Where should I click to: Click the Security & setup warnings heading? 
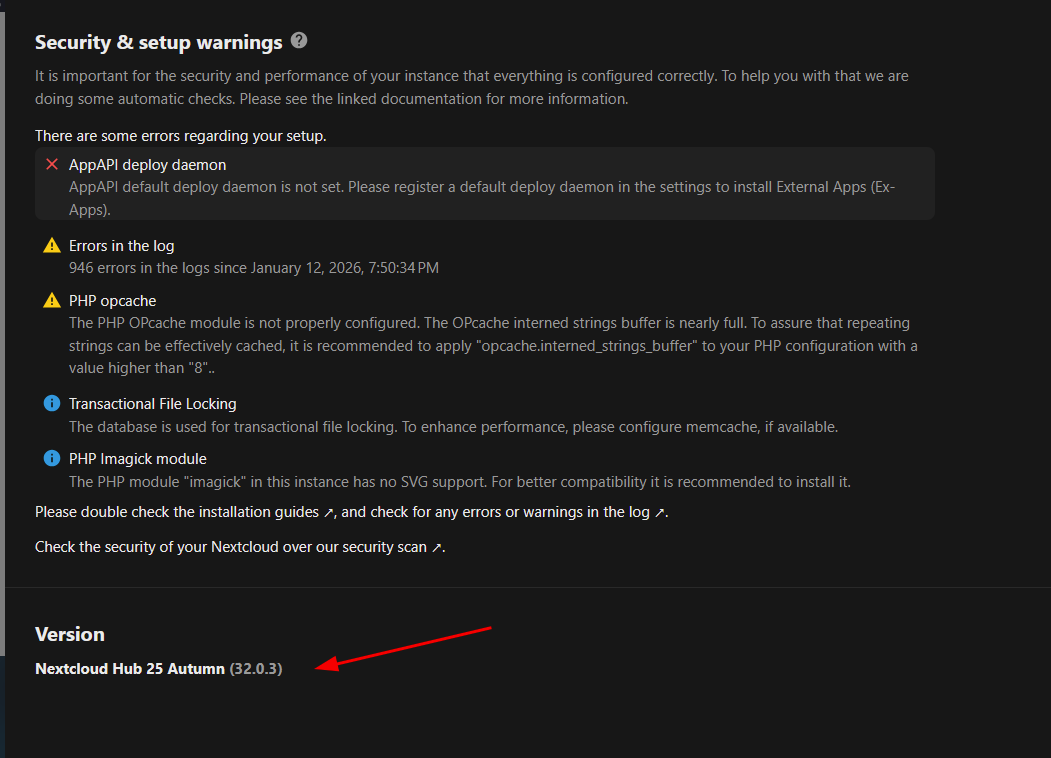[159, 43]
